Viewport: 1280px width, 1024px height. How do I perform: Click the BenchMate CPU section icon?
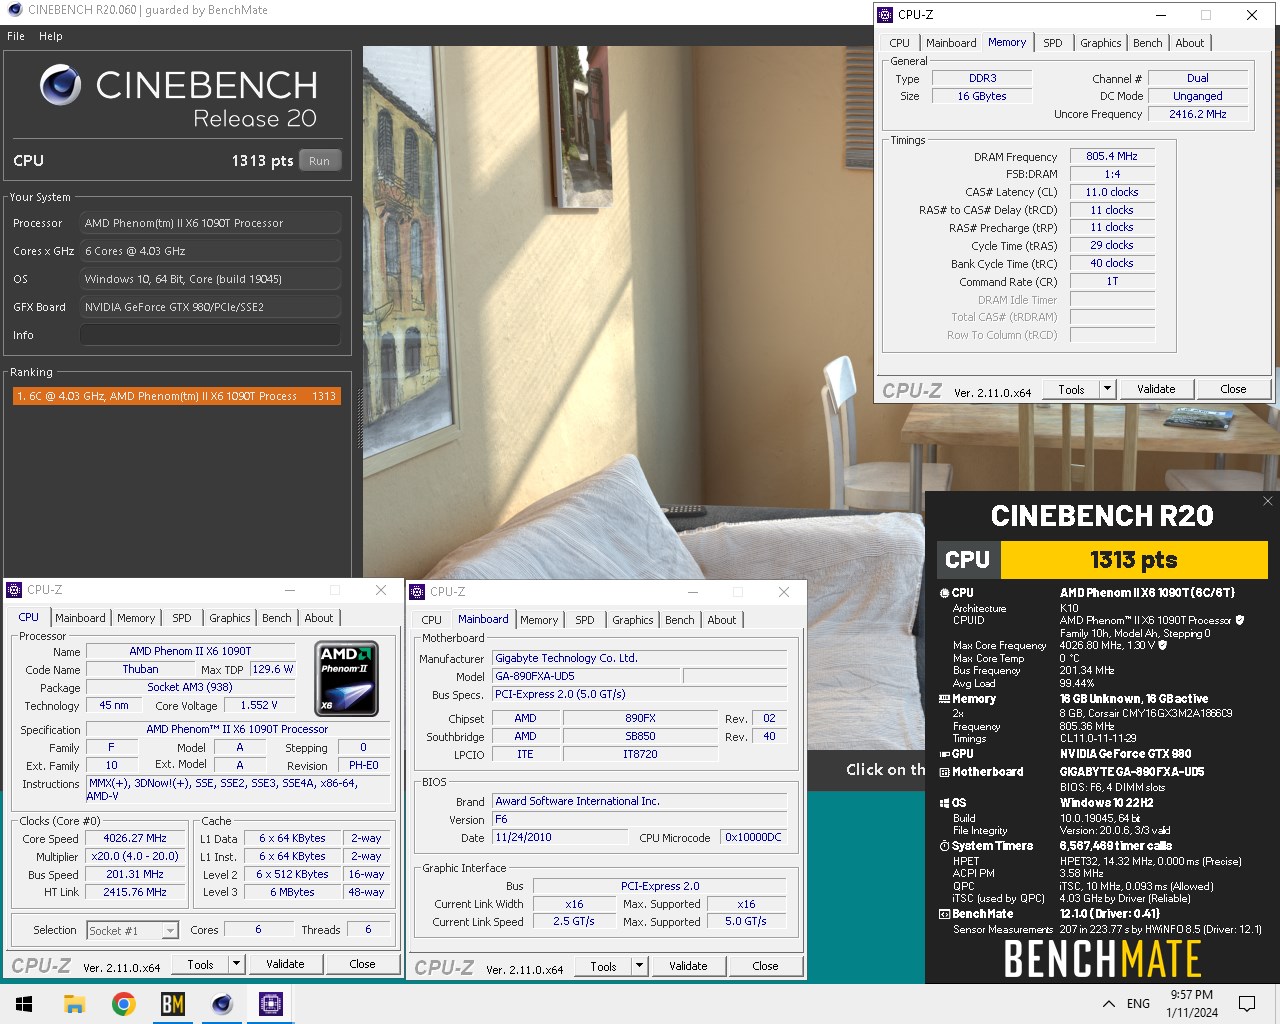click(945, 593)
